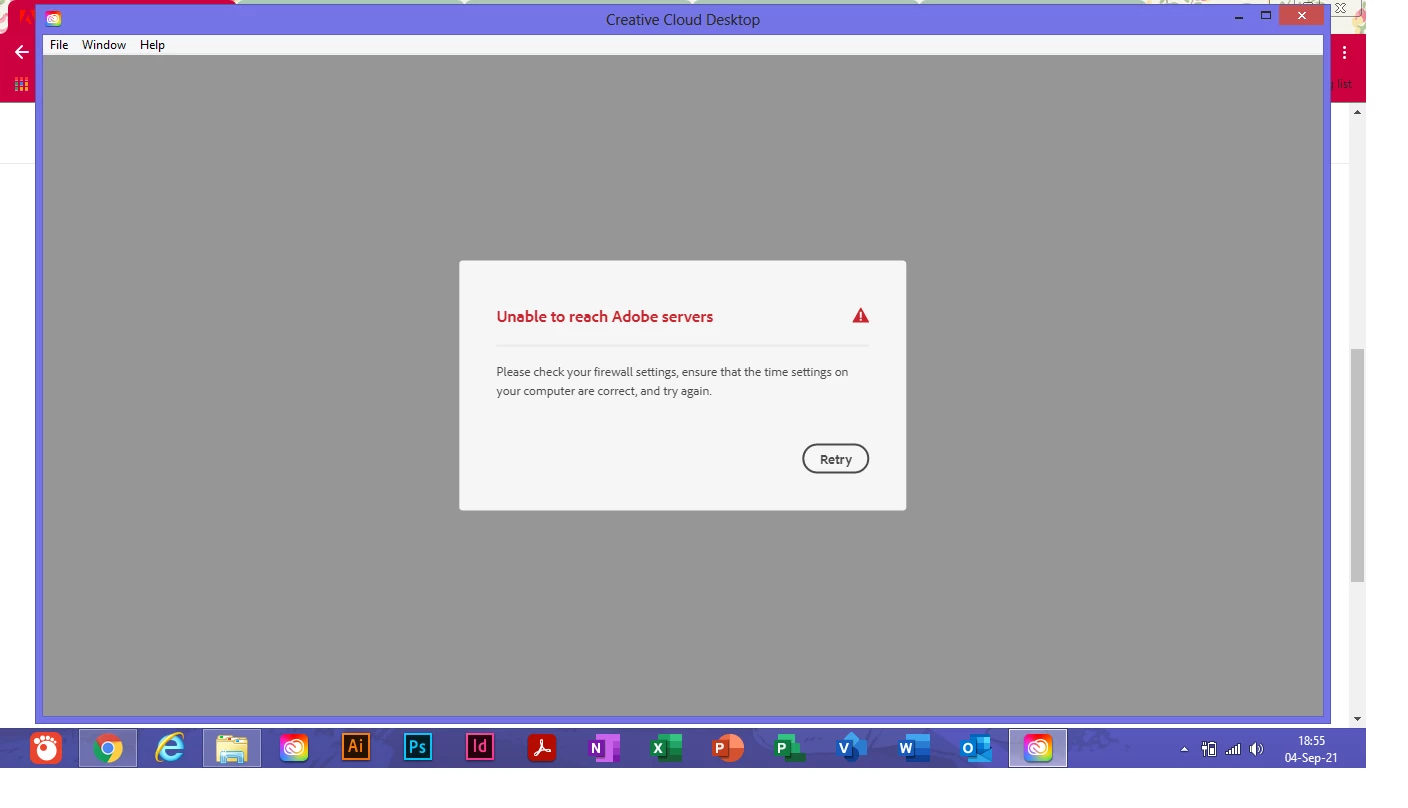Viewport: 1408px width, 808px height.
Task: Click the red warning triangle icon
Action: (x=860, y=316)
